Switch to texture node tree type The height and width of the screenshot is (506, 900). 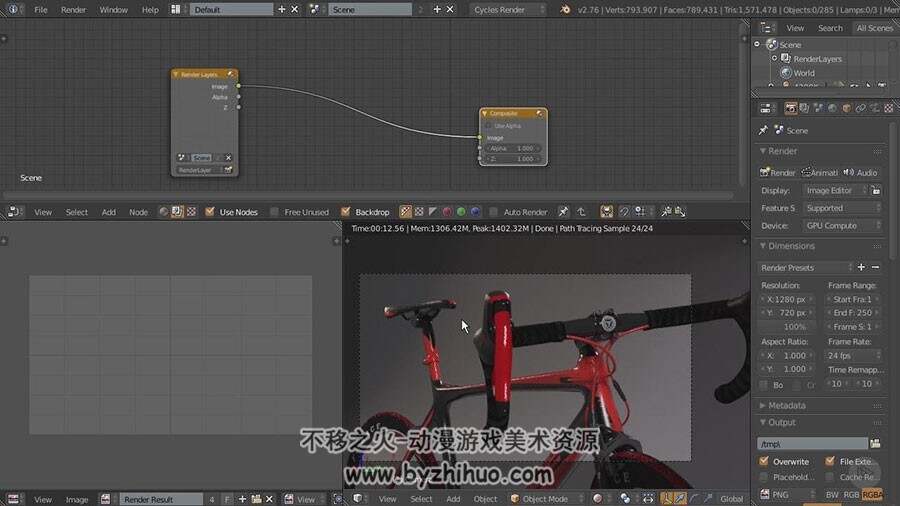tap(191, 212)
